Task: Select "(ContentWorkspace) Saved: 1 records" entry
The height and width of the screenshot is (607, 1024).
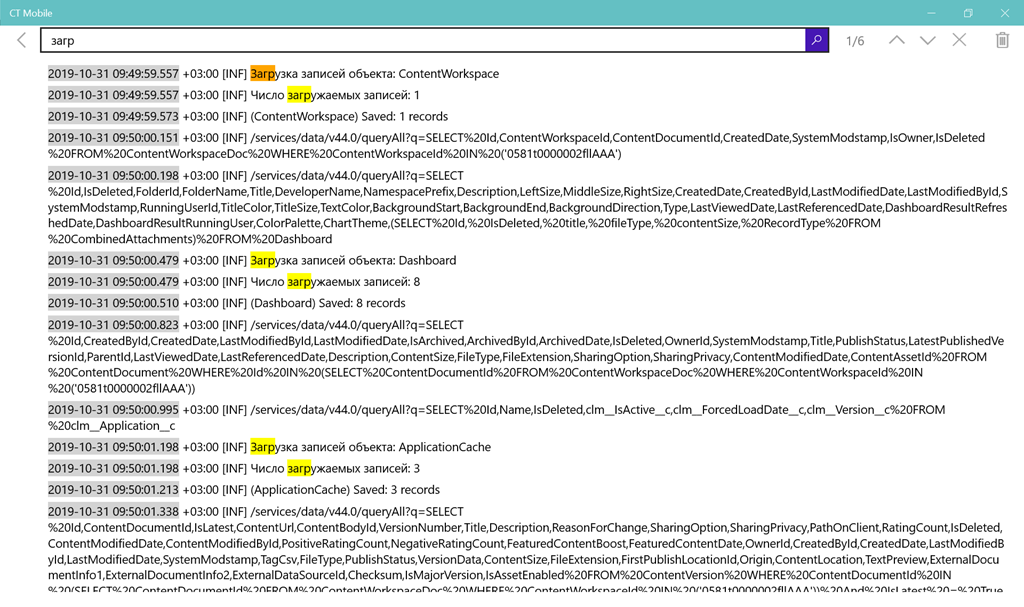Action: click(349, 117)
